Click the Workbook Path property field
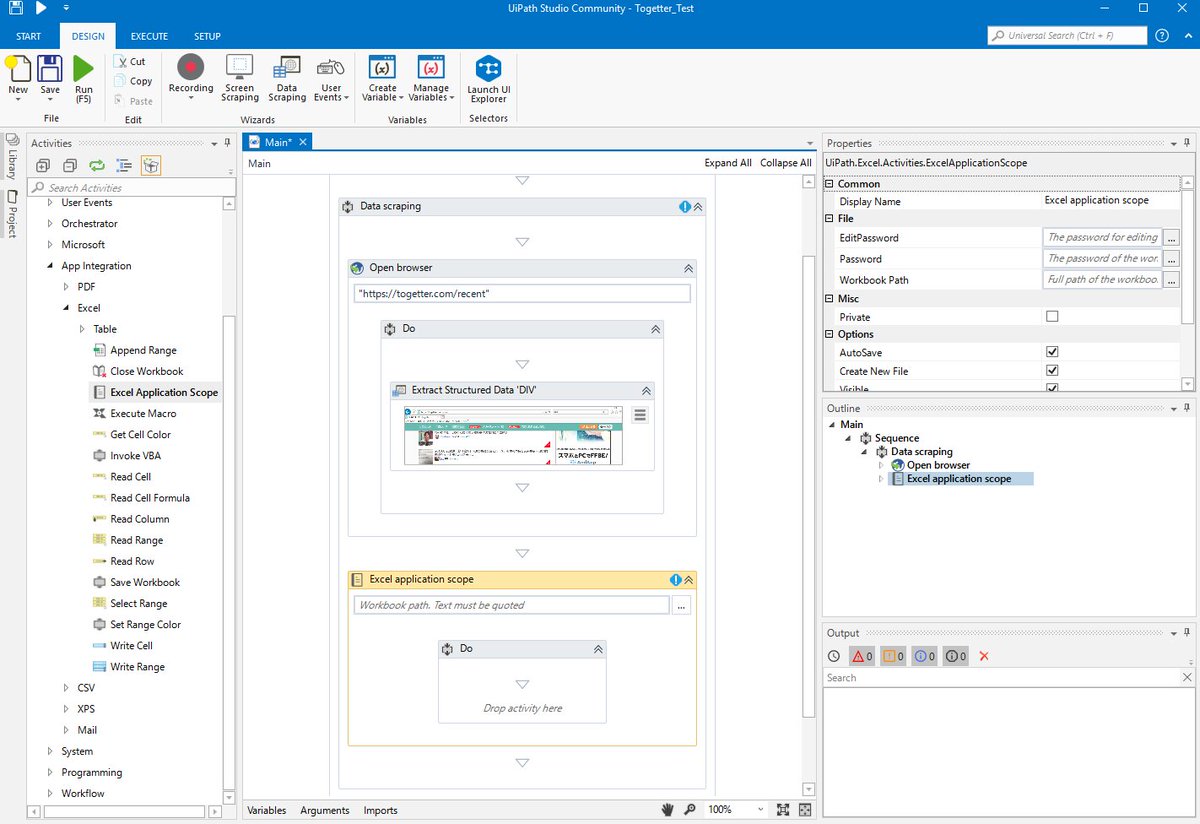 point(1103,280)
